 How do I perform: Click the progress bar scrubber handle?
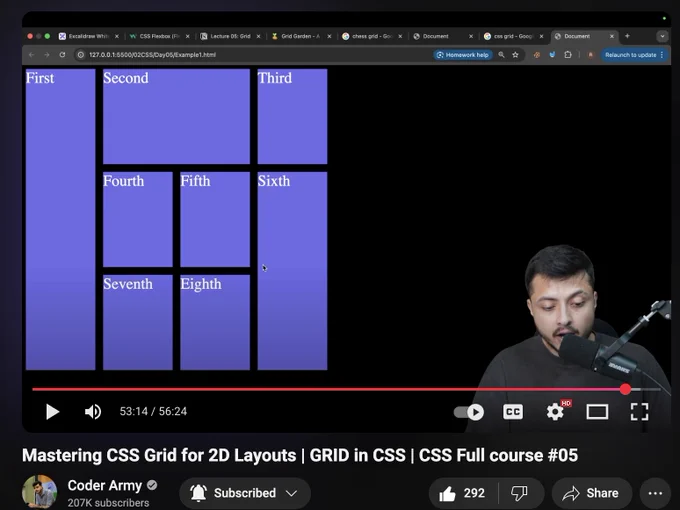[625, 389]
